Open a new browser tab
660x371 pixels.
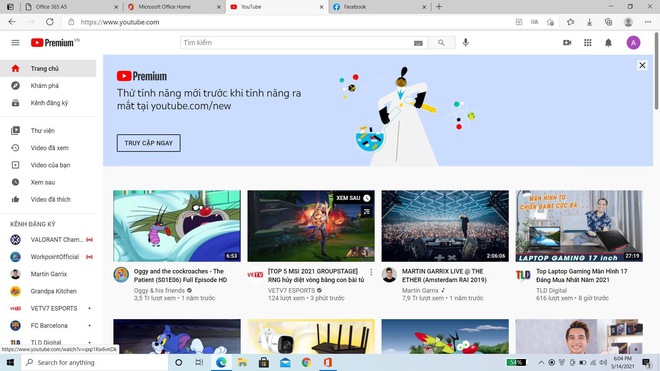pos(439,7)
